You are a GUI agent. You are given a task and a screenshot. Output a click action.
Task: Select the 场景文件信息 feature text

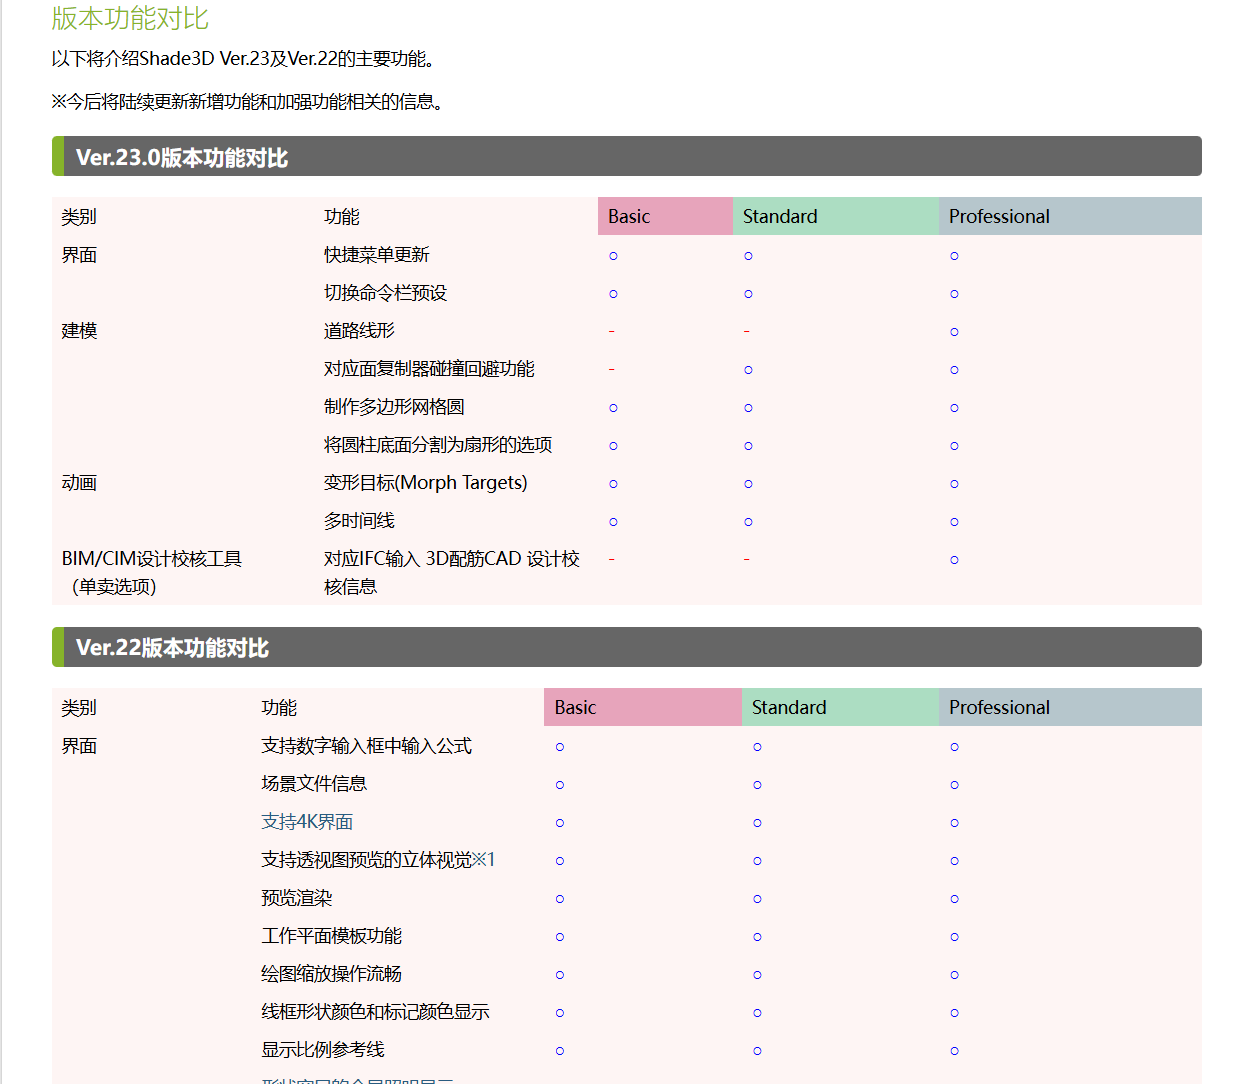click(x=314, y=784)
